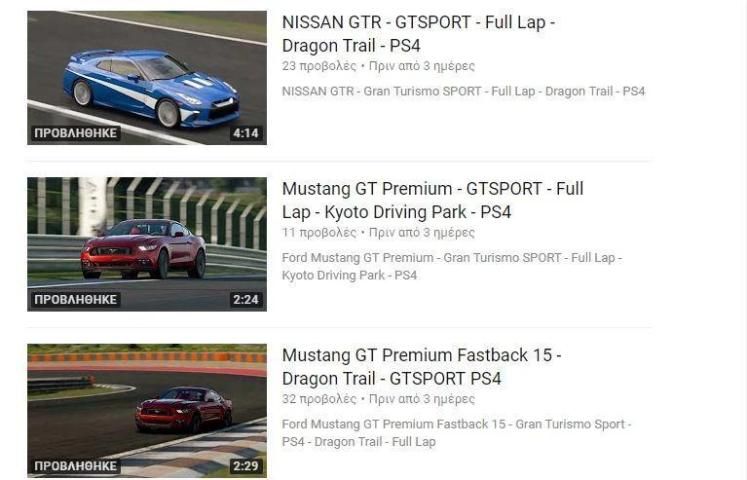
Task: Click the Mustang GT Premium Kyoto video title
Action: [433, 200]
